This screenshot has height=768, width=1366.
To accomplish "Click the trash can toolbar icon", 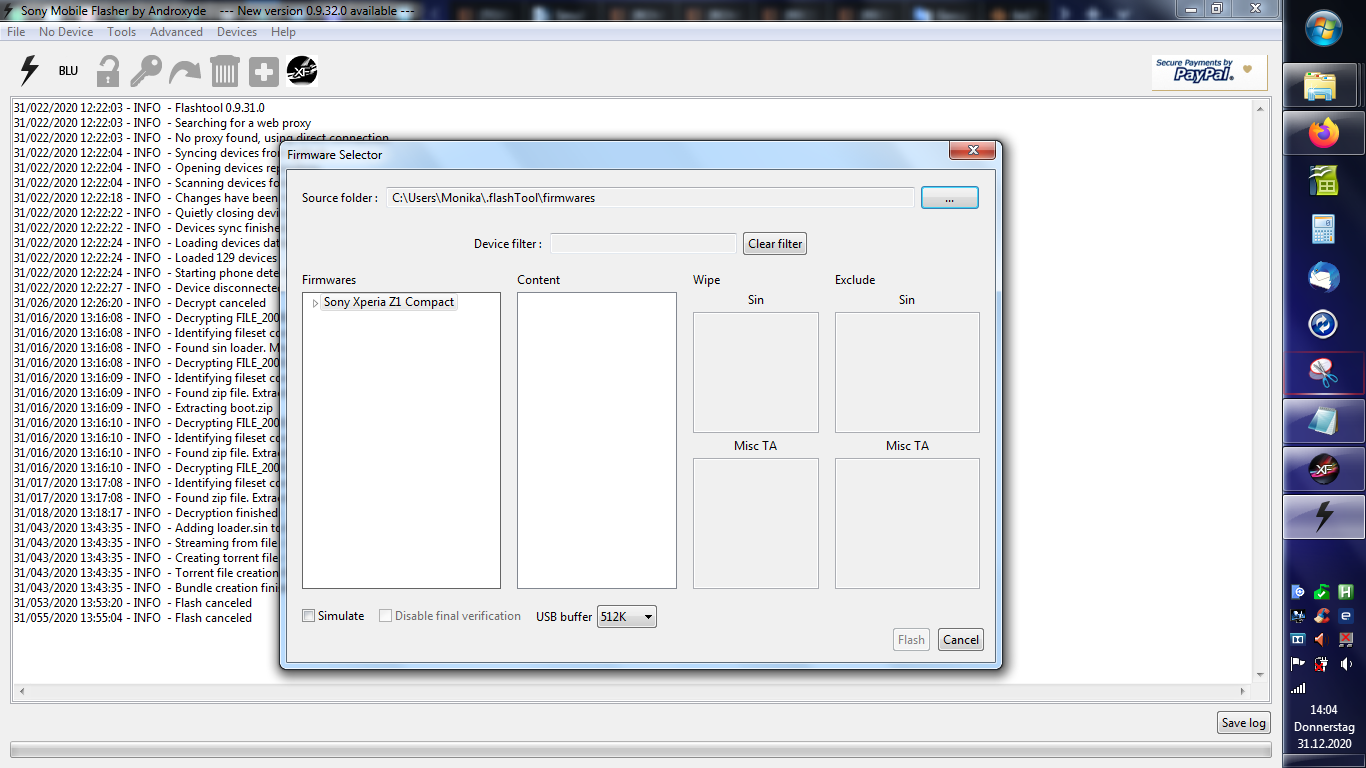I will click(225, 71).
